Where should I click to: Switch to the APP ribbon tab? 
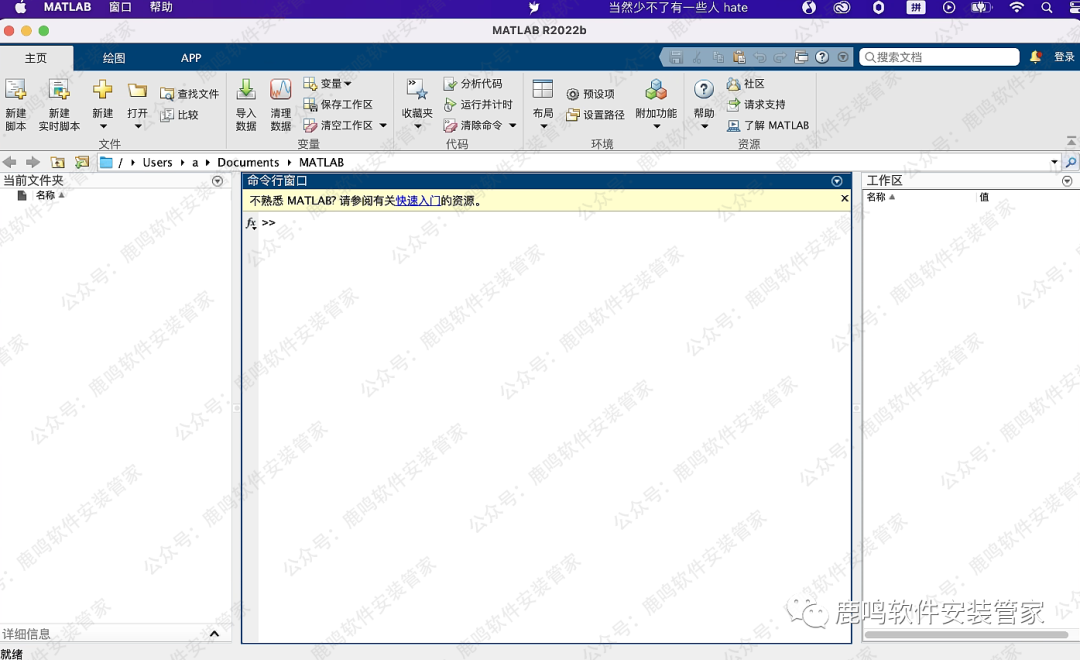click(x=191, y=58)
